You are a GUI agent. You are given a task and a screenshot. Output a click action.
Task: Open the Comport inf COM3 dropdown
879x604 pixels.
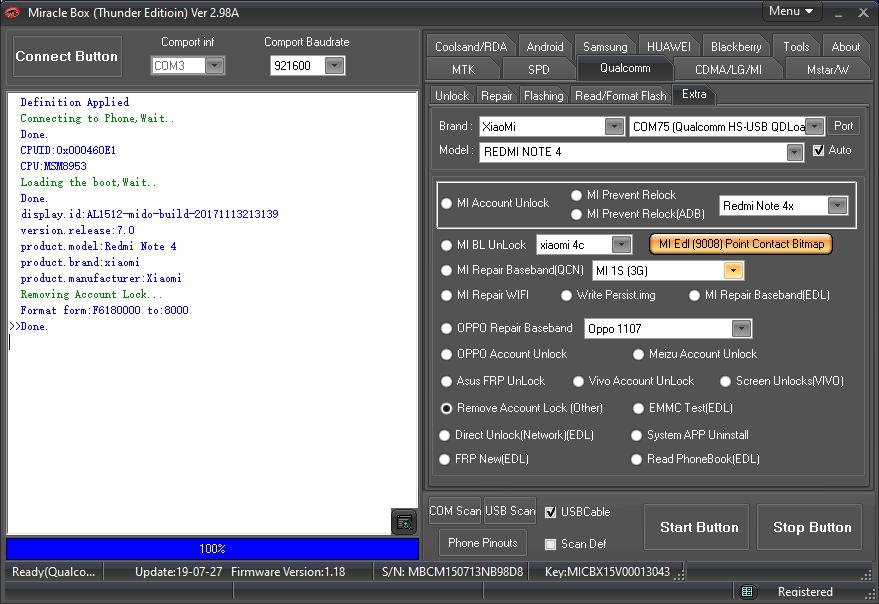click(215, 66)
